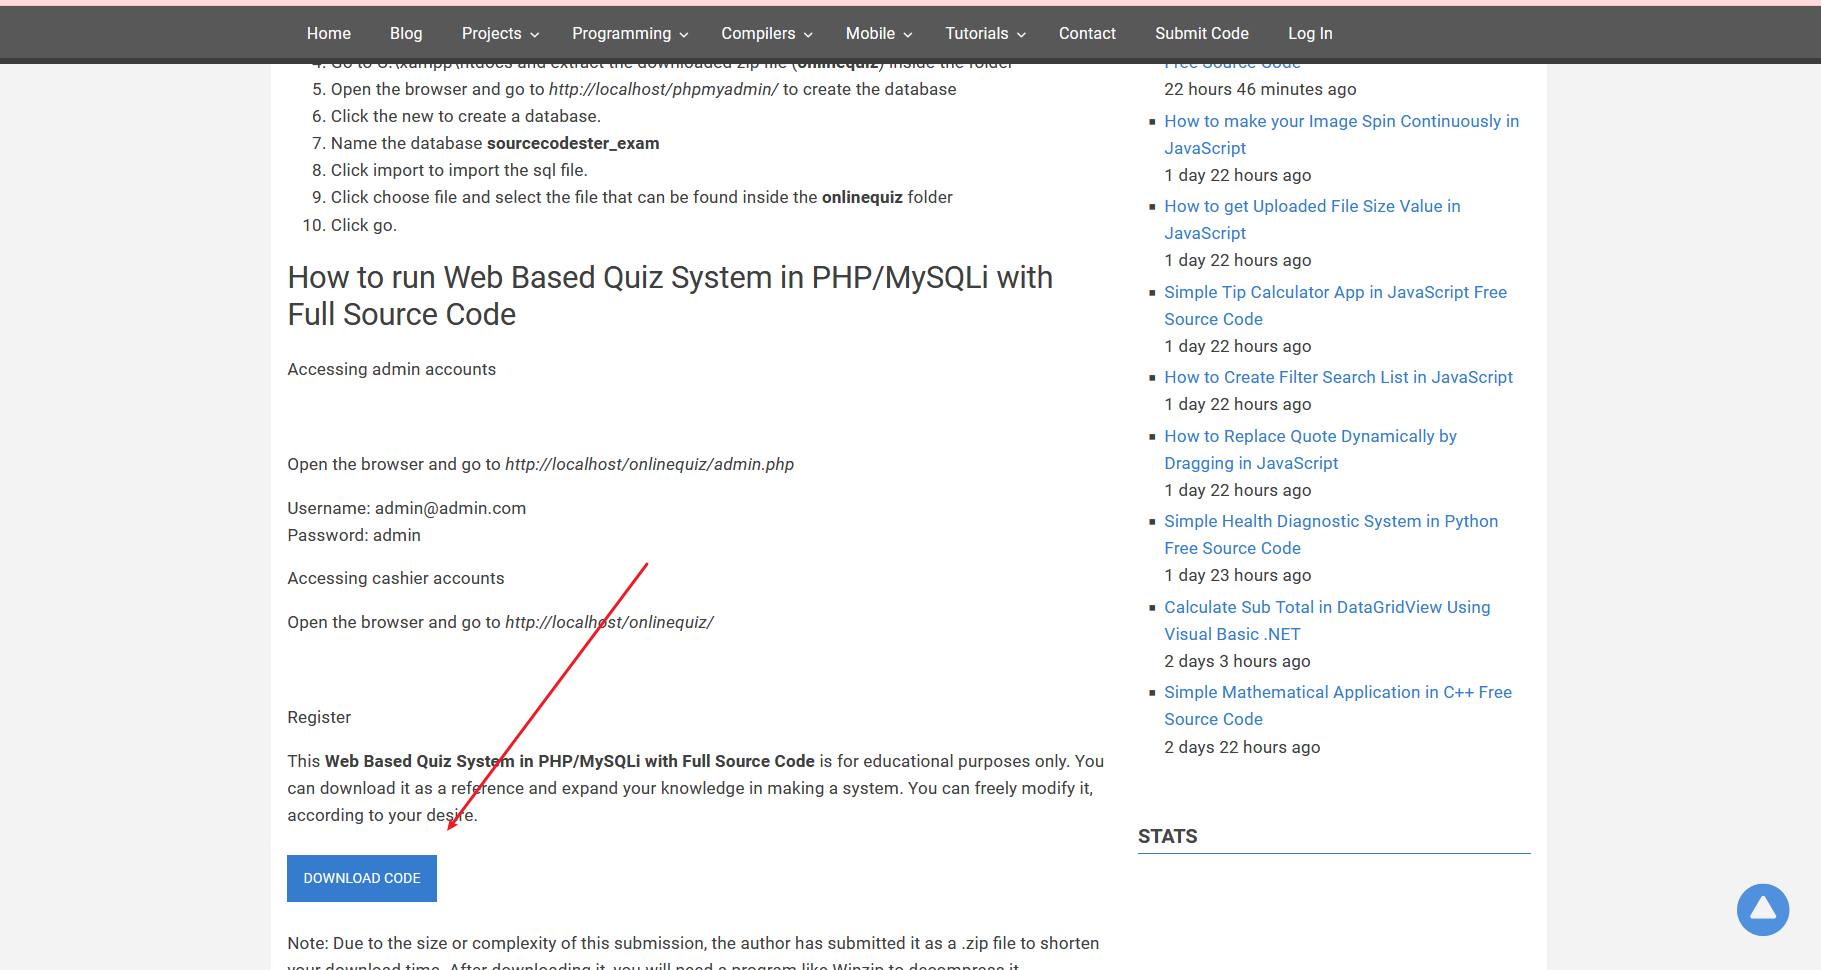Click the 'Accessing cashier accounts' text
The width and height of the screenshot is (1821, 970).
[395, 578]
